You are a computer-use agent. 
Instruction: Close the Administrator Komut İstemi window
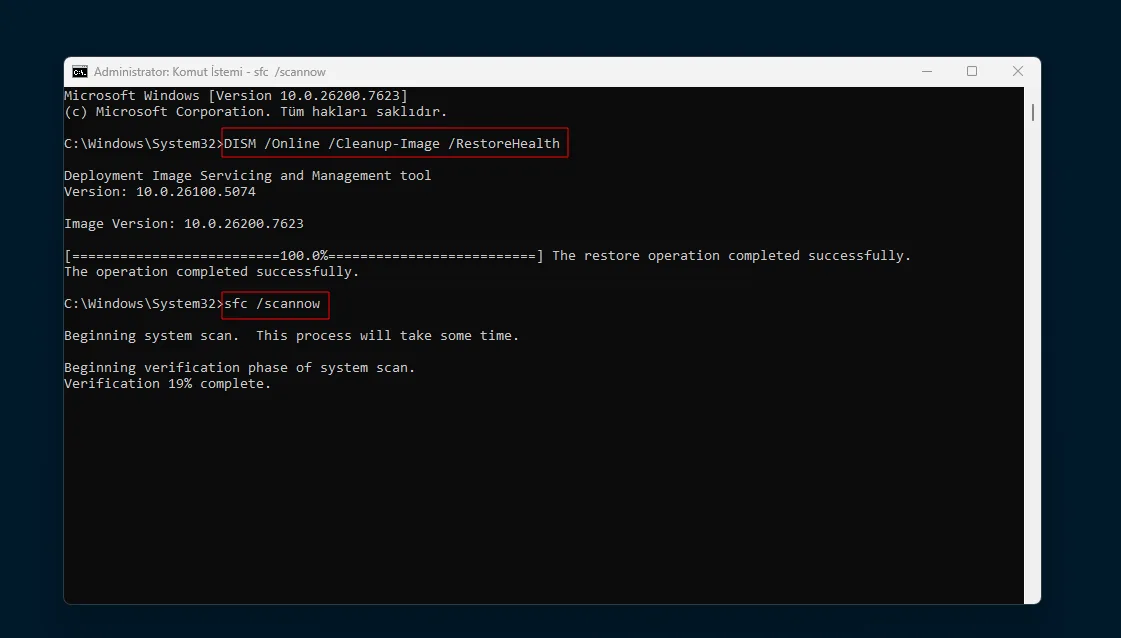point(1017,72)
